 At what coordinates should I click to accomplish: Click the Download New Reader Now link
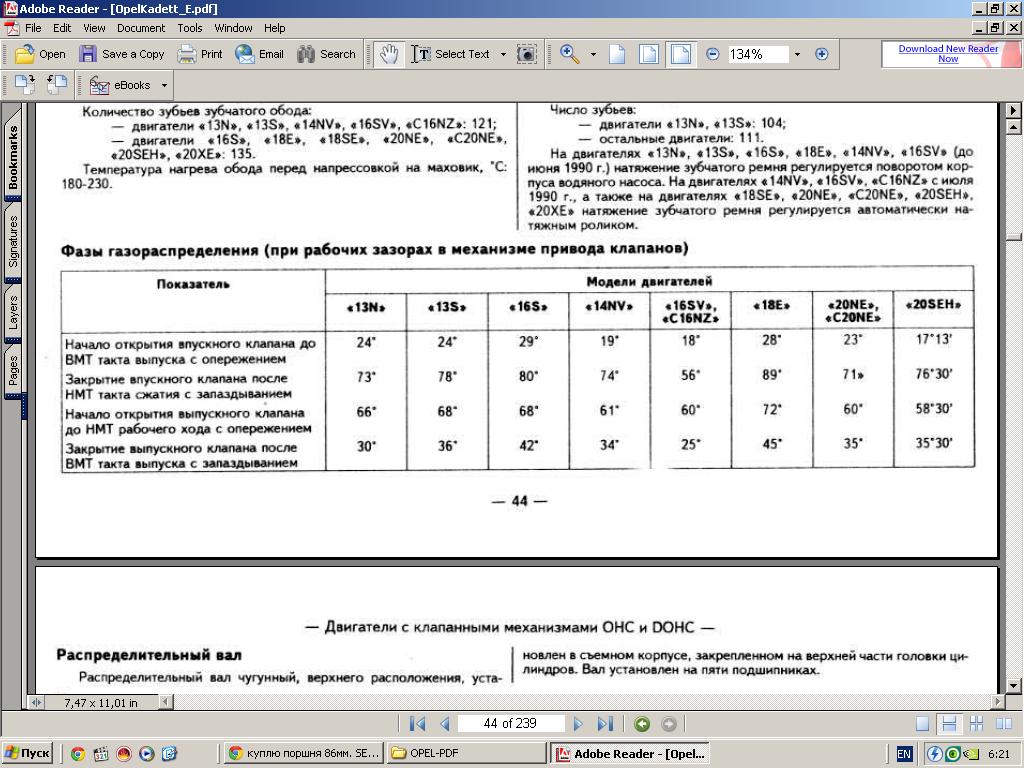948,54
